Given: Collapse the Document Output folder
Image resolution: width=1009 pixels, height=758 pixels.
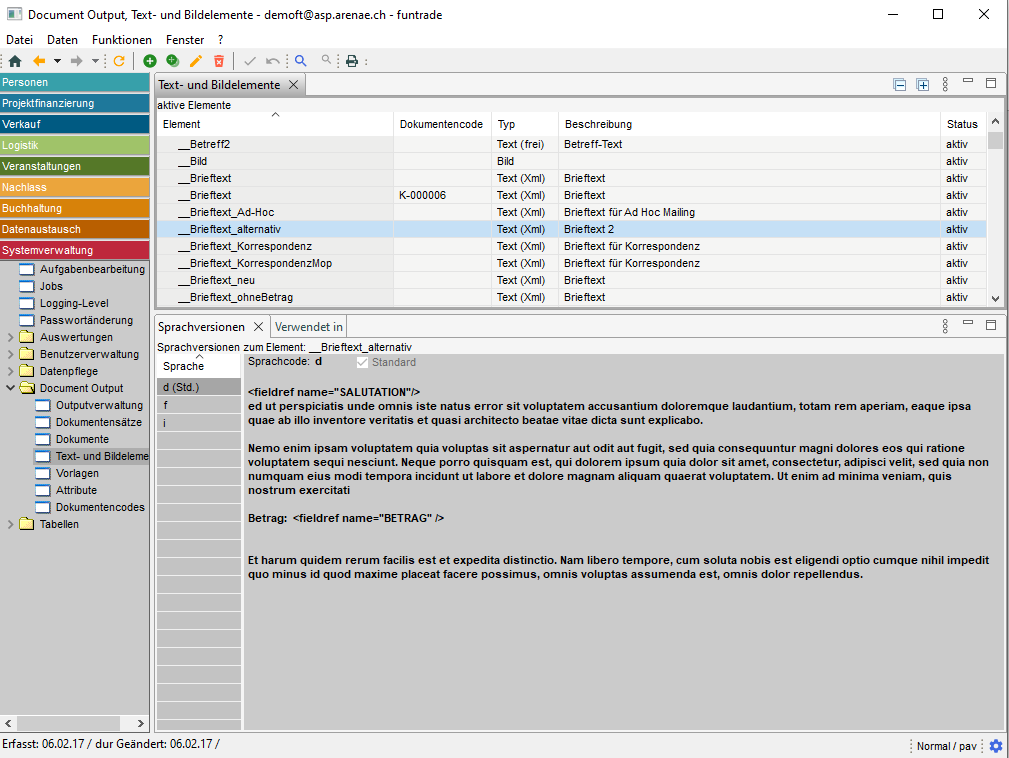Looking at the screenshot, I should (x=10, y=388).
